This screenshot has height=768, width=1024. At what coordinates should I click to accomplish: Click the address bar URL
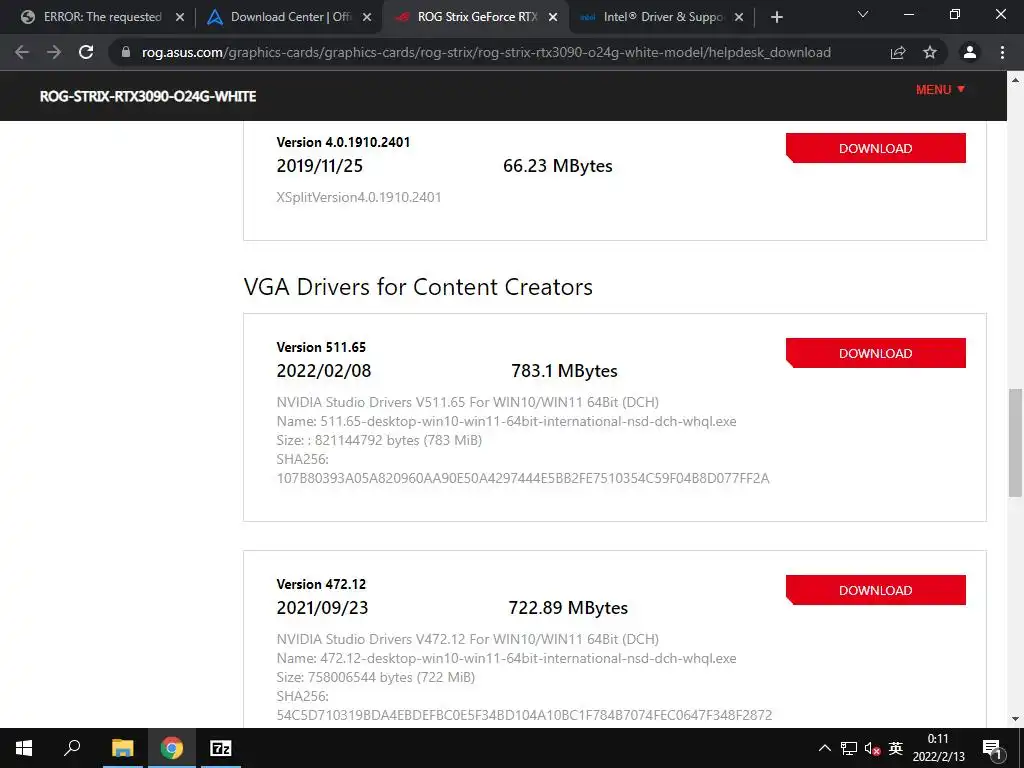486,52
